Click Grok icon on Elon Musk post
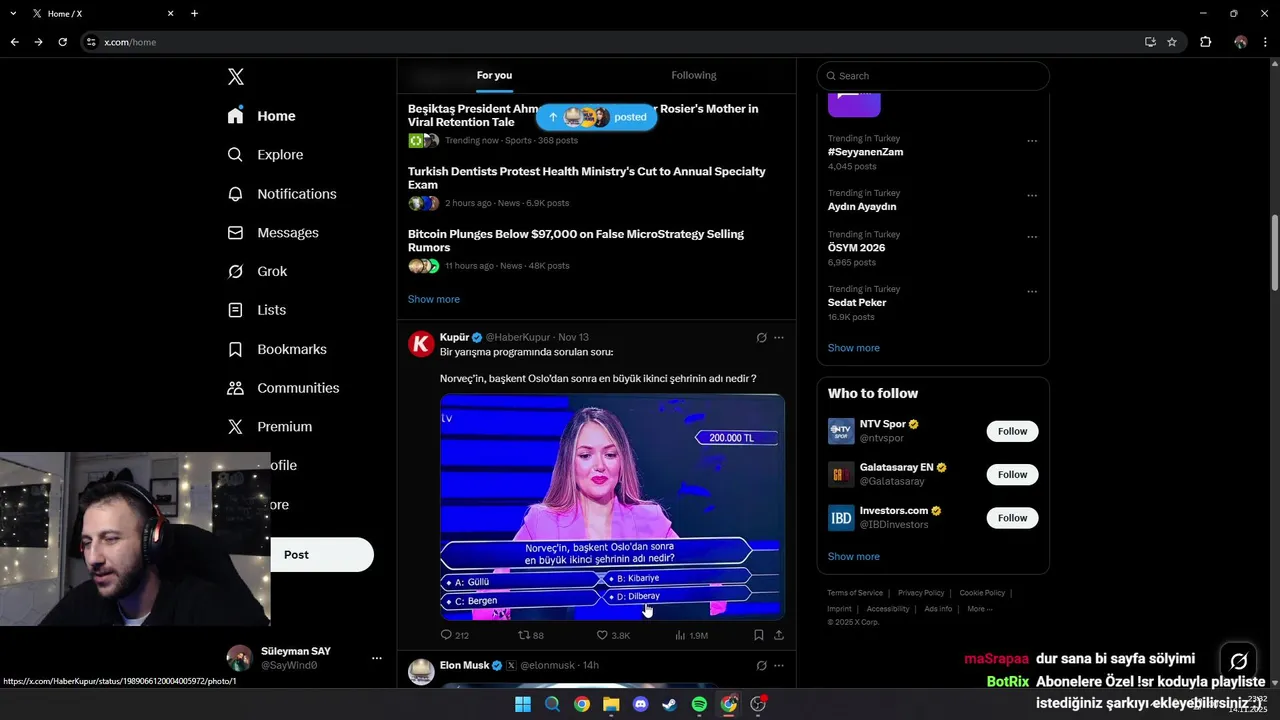 (761, 665)
